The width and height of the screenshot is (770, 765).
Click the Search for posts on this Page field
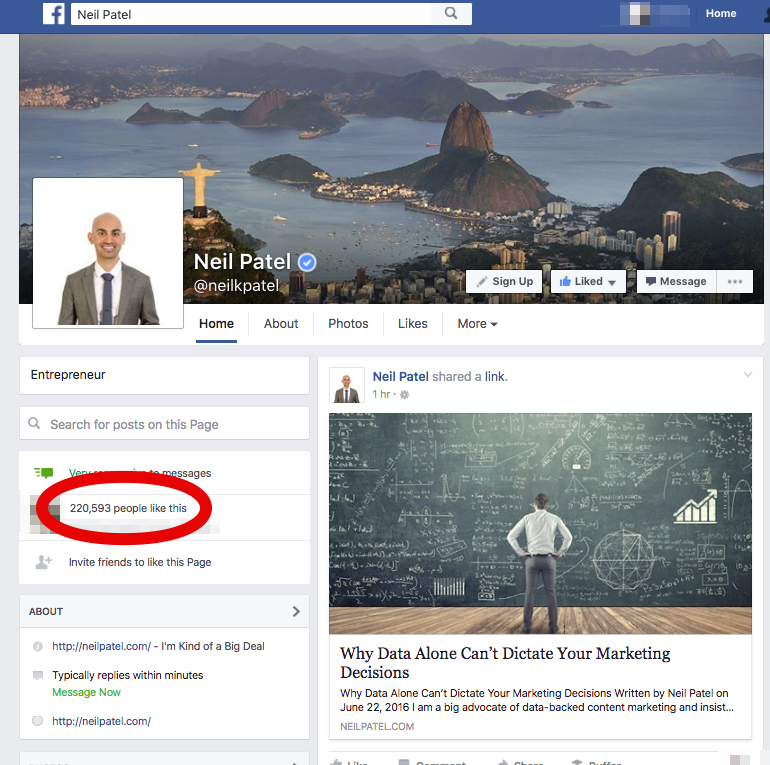pyautogui.click(x=165, y=423)
